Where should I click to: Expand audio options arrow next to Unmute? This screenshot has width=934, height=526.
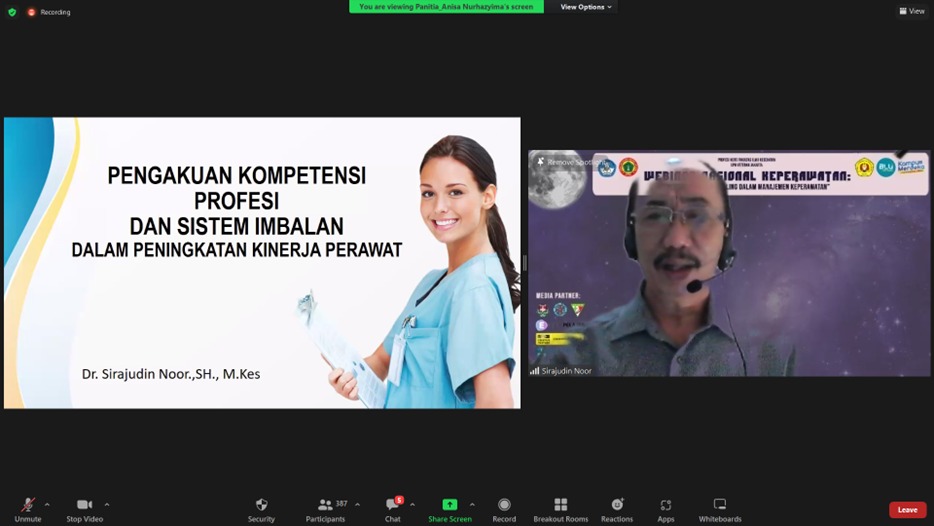click(x=47, y=504)
